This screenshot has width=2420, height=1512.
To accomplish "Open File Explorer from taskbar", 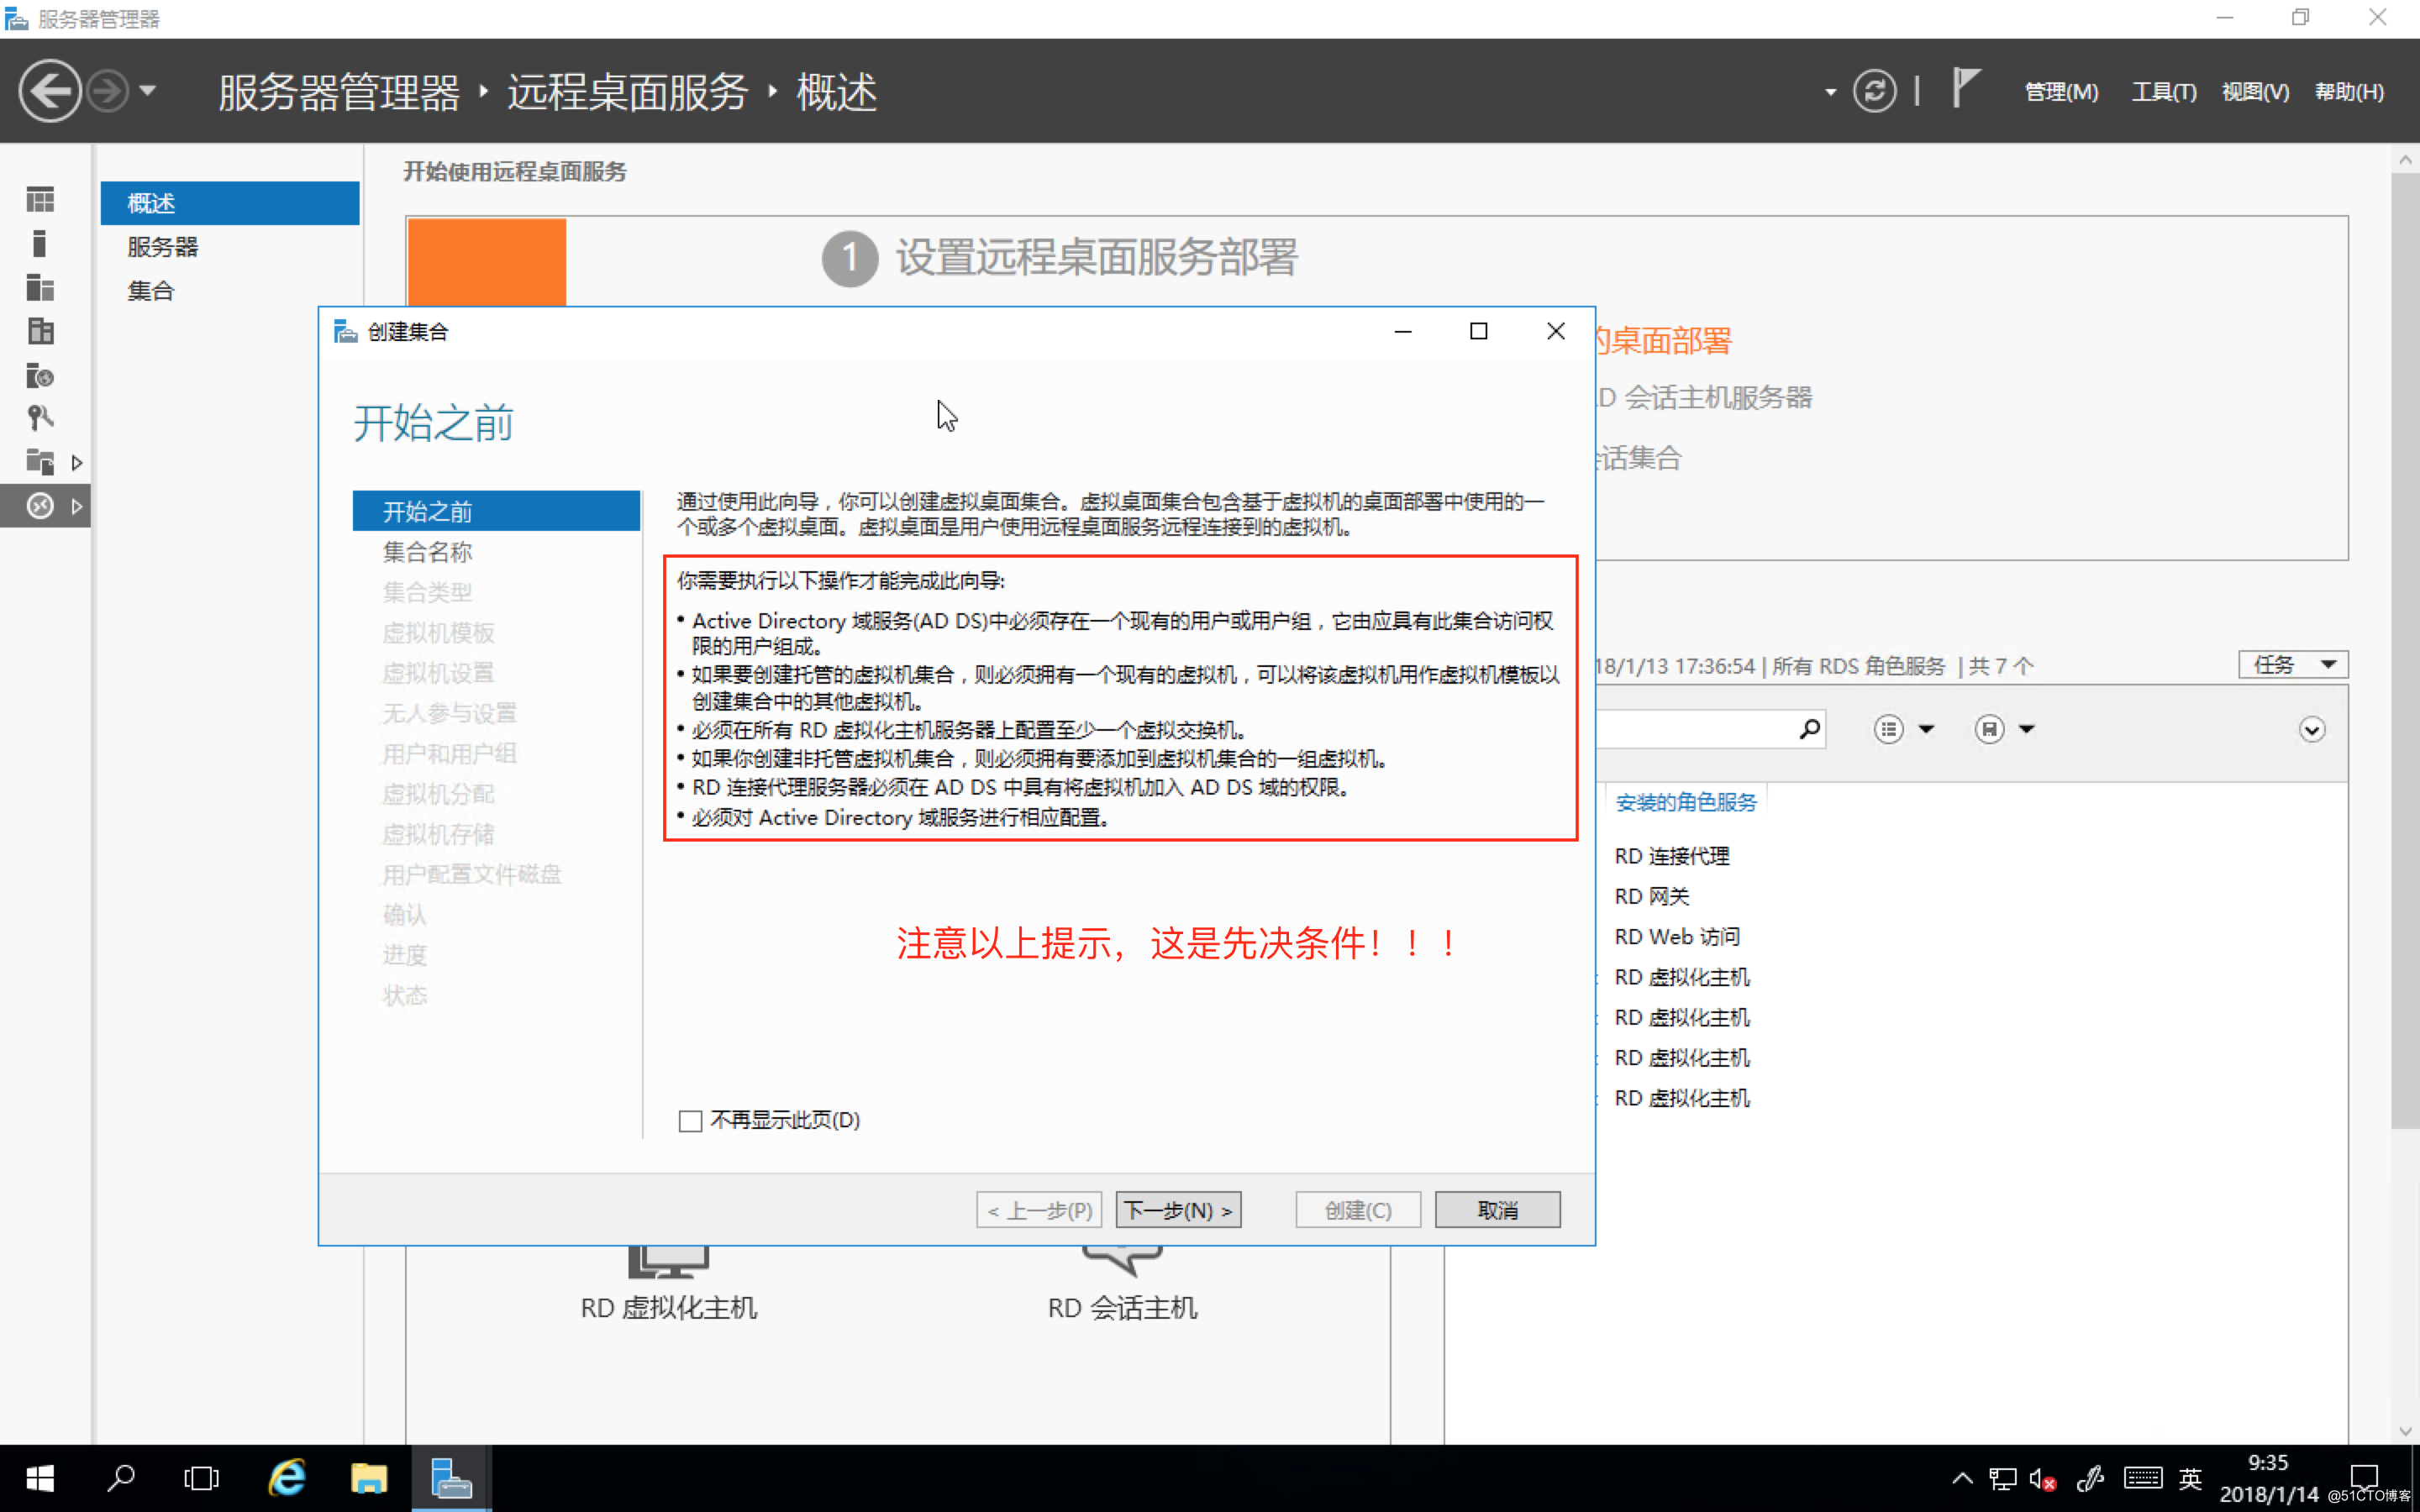I will pos(368,1478).
